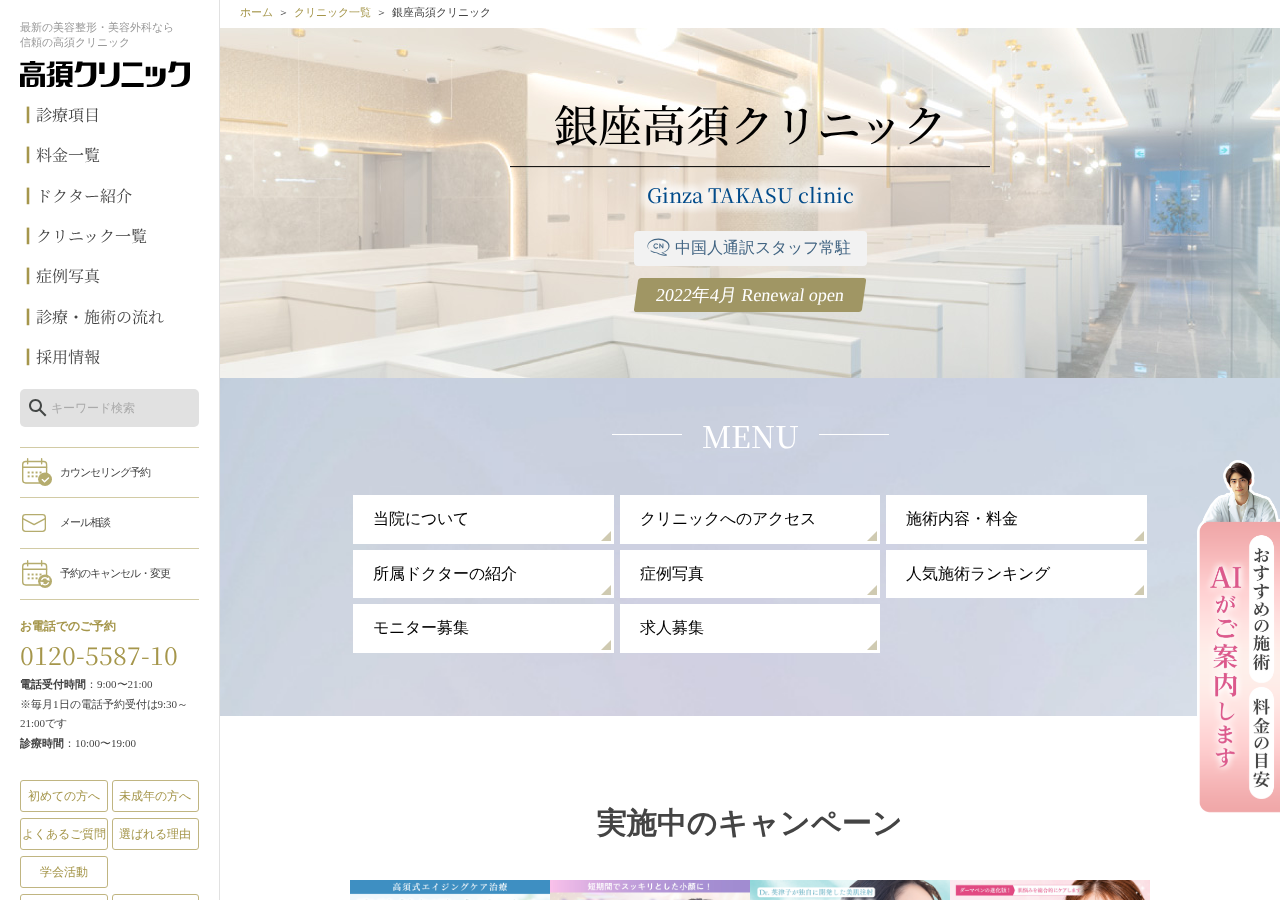Click the 高須クリニック logo
This screenshot has width=1280, height=900.
point(105,74)
